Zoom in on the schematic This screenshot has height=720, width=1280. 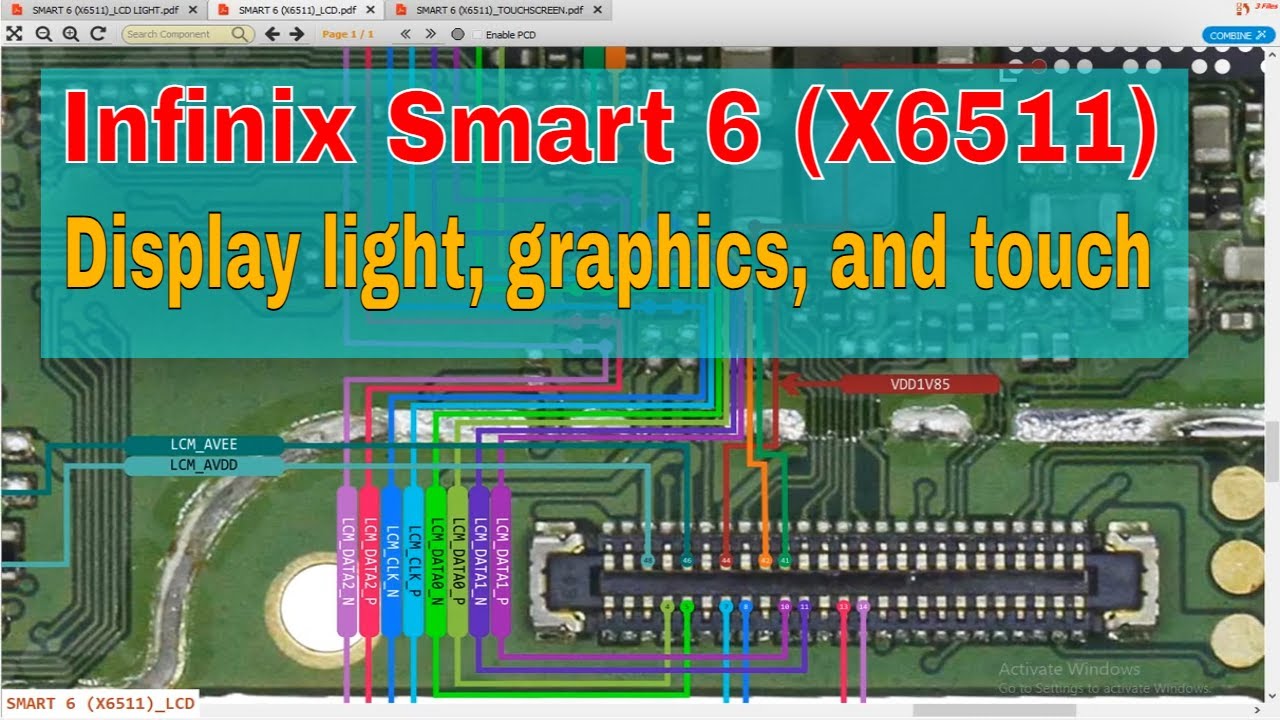tap(70, 33)
